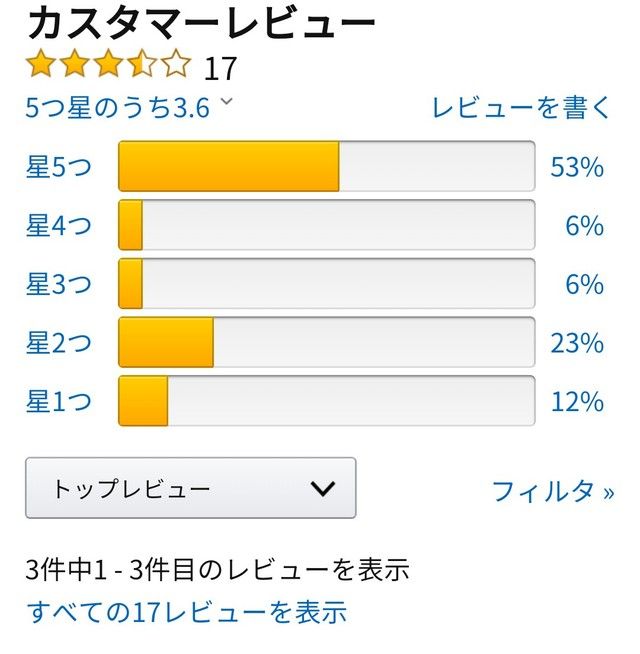Click the third gold star
Image resolution: width=640 pixels, height=654 pixels.
pyautogui.click(x=108, y=63)
